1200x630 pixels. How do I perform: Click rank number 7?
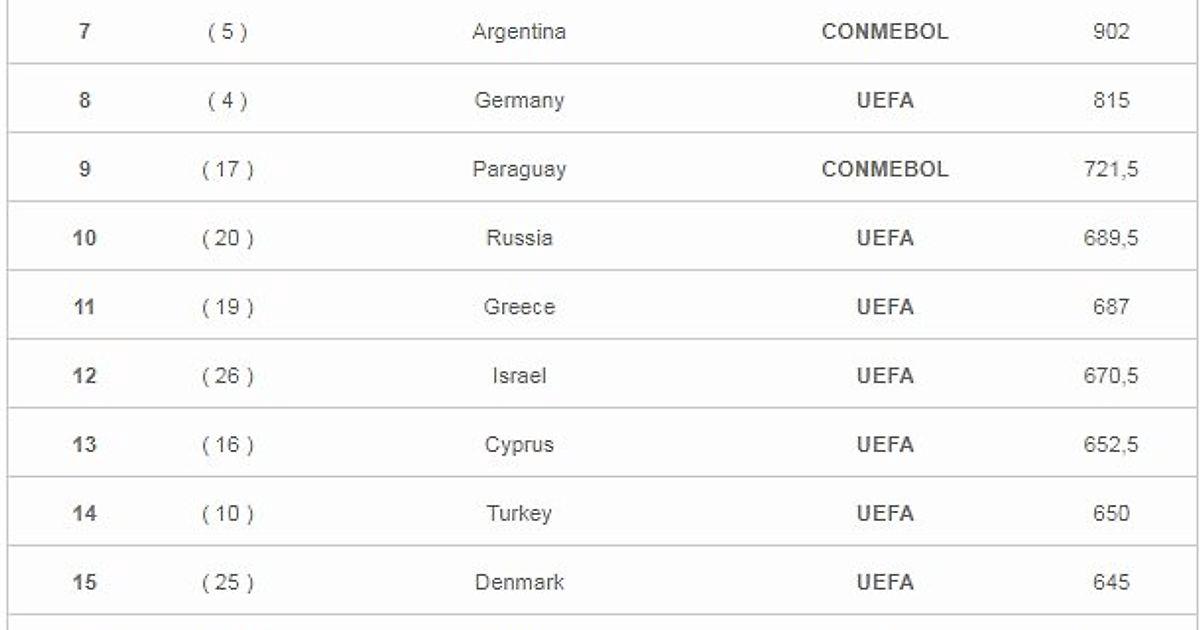pos(85,32)
